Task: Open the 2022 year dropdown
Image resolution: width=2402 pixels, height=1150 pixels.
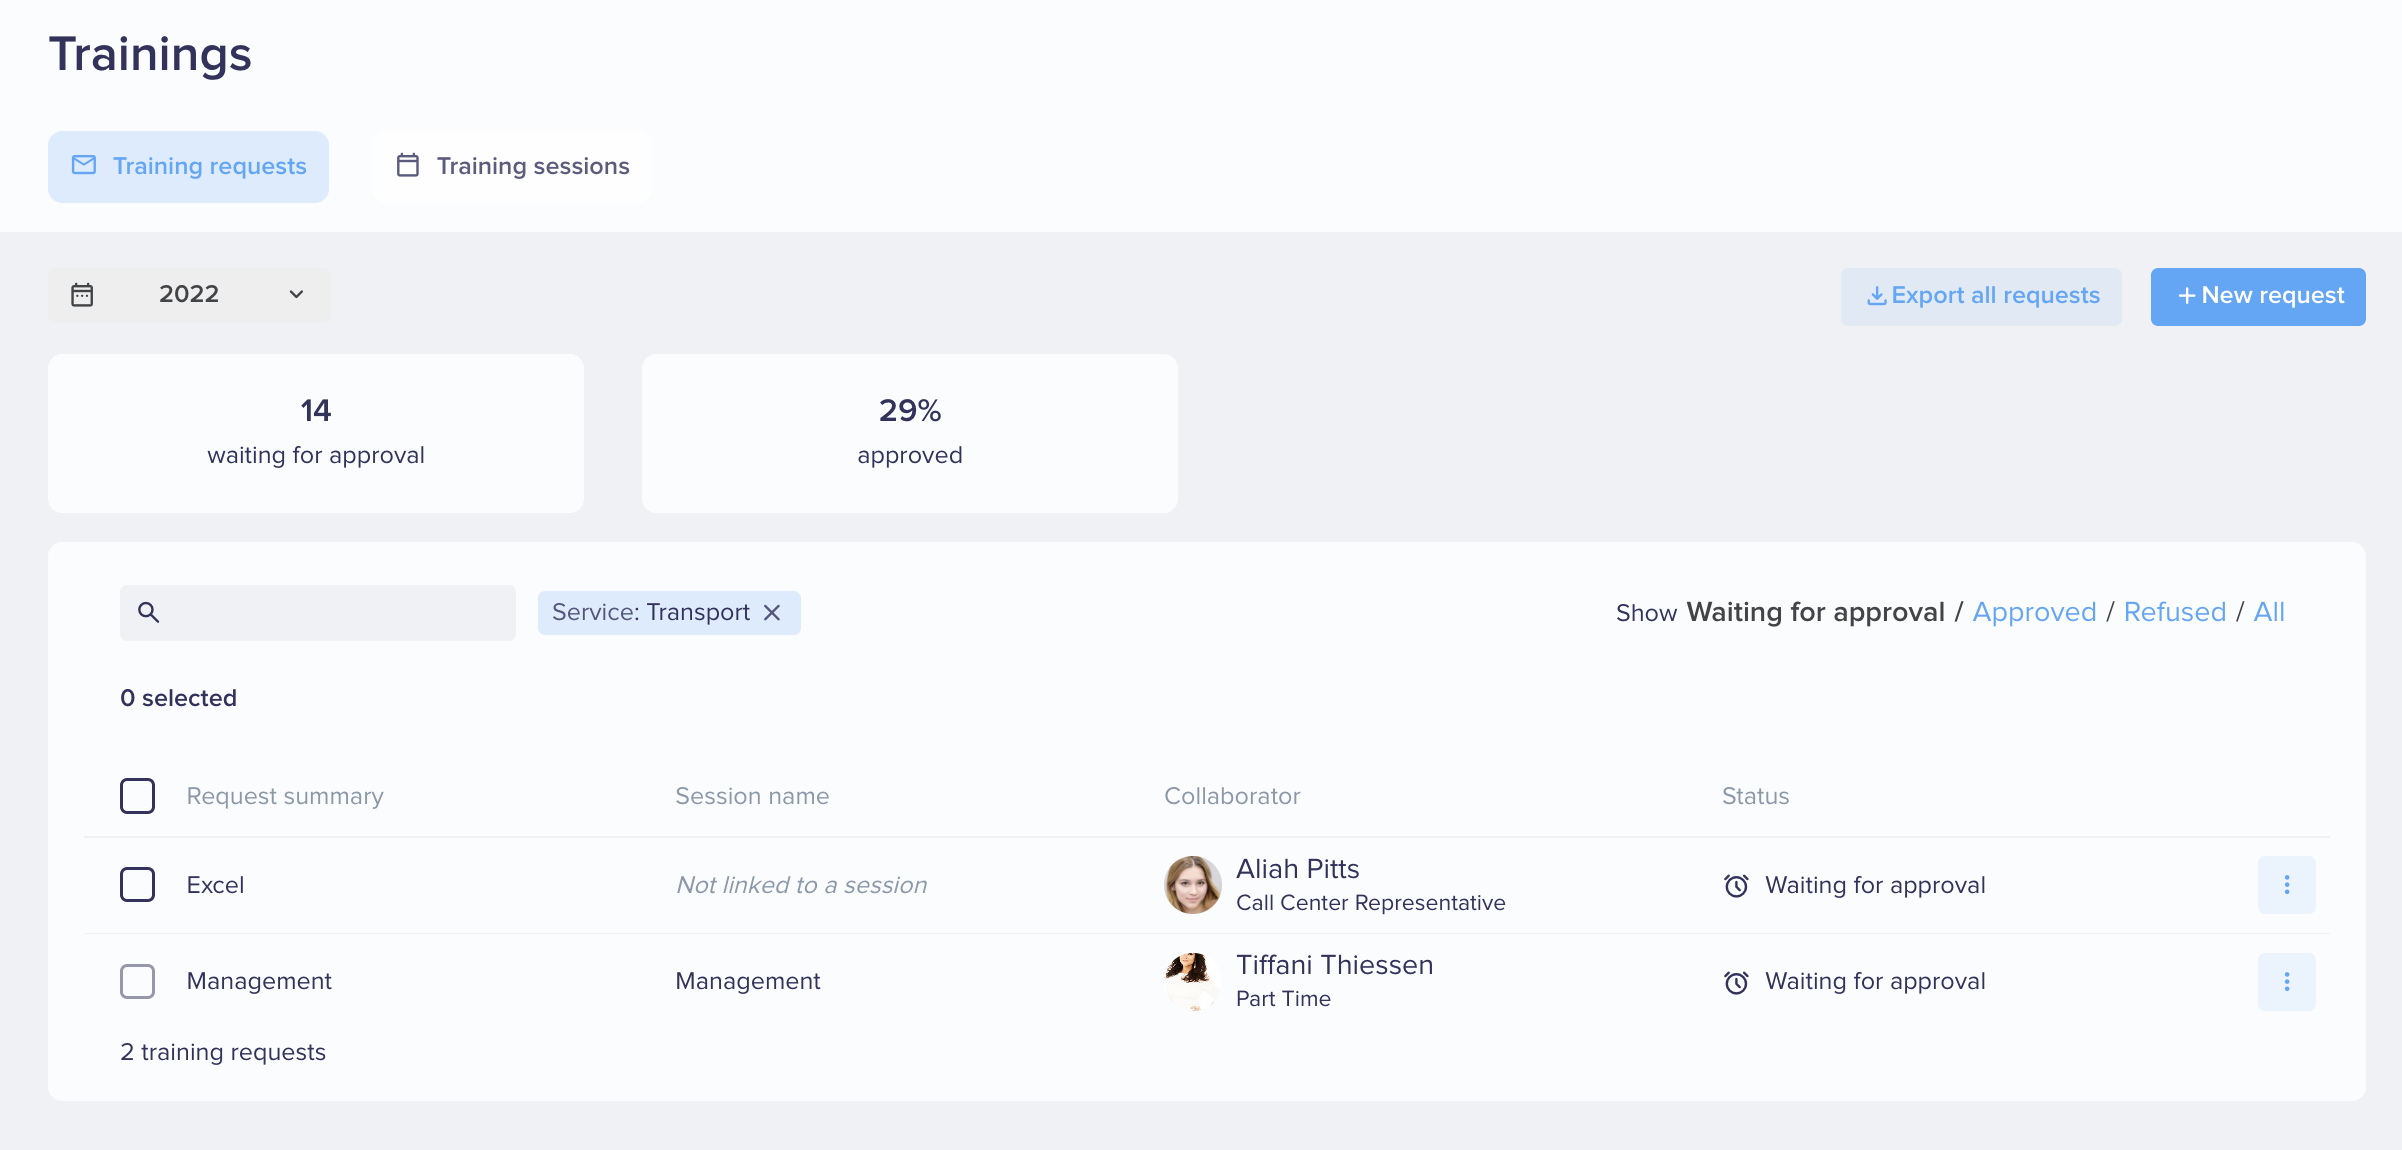Action: (189, 294)
